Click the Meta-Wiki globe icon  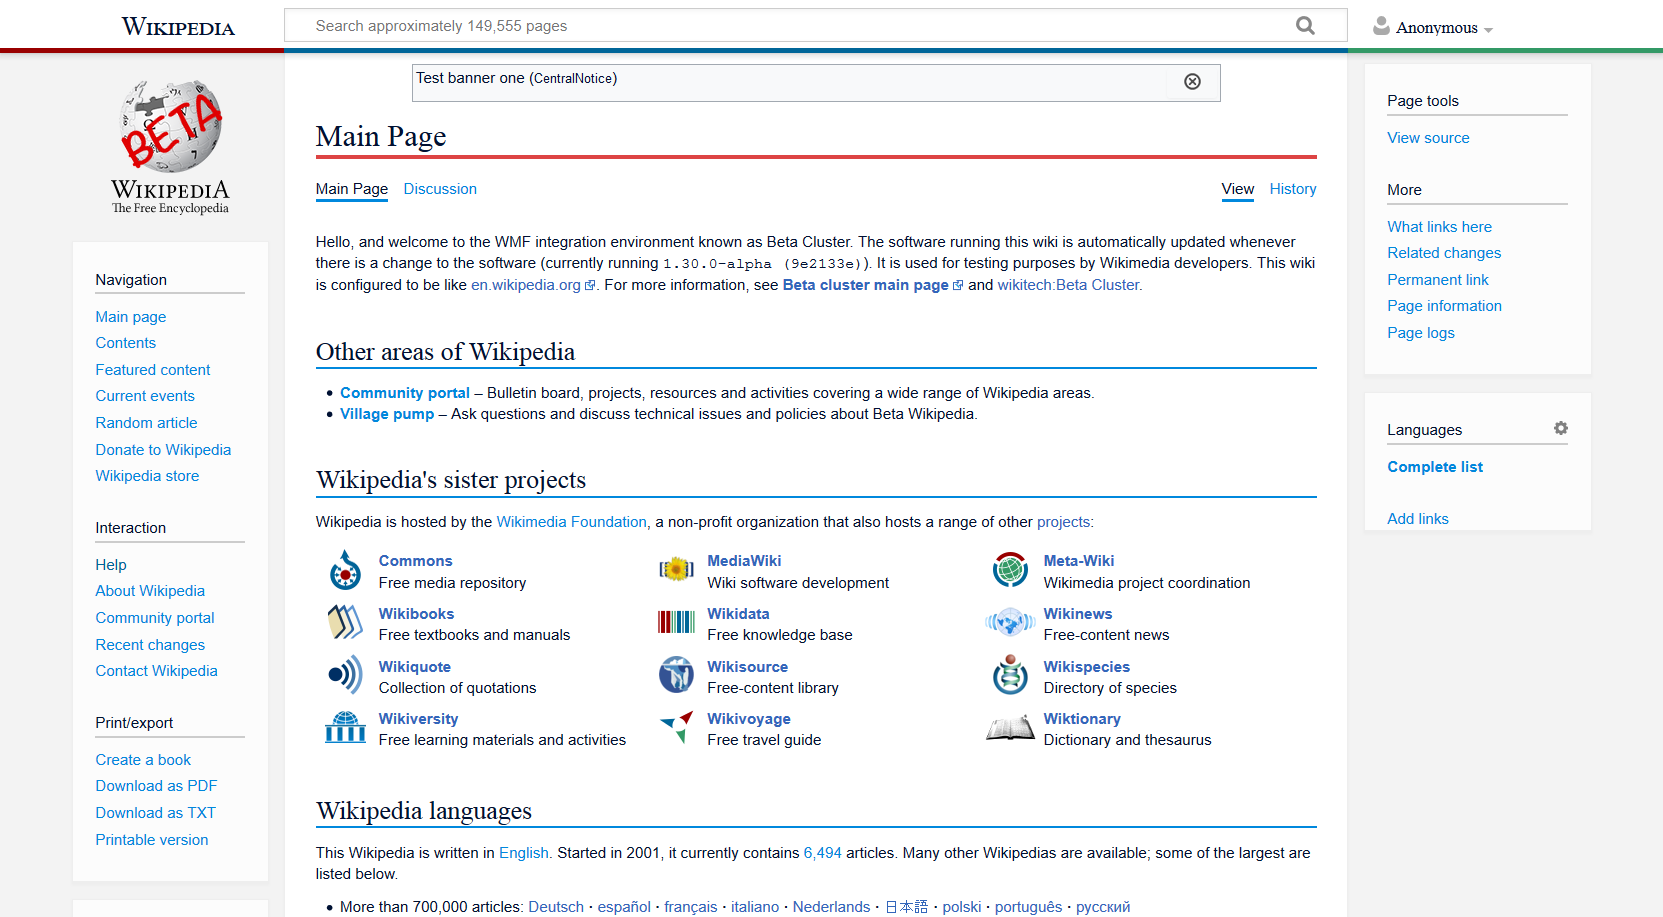[x=1010, y=570]
